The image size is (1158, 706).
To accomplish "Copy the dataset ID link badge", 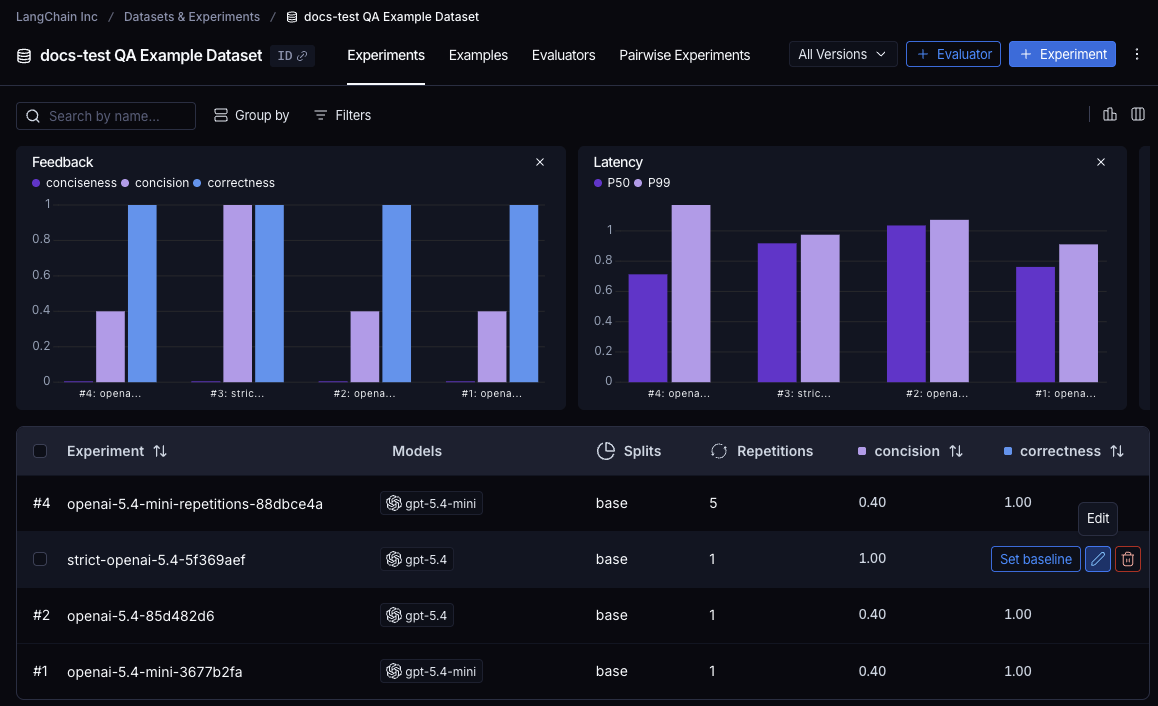I will pyautogui.click(x=292, y=56).
